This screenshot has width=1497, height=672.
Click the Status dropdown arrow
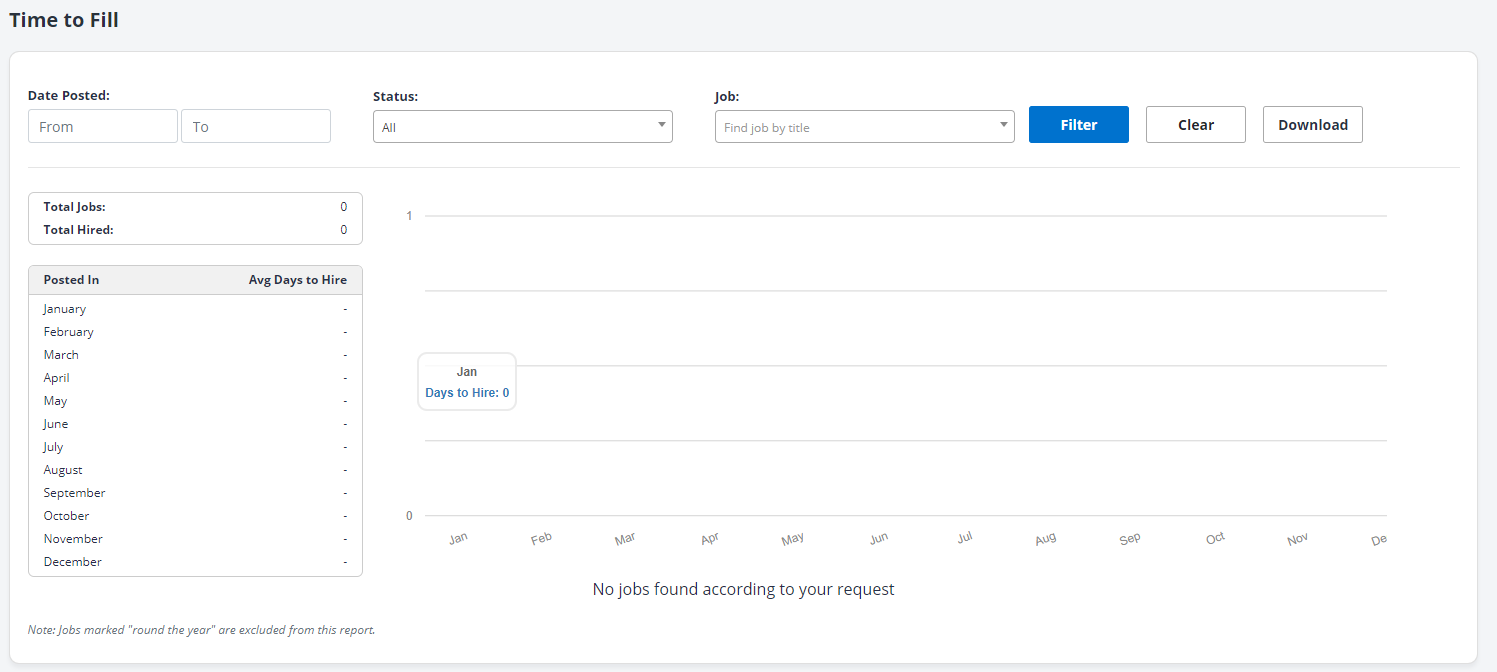(661, 125)
